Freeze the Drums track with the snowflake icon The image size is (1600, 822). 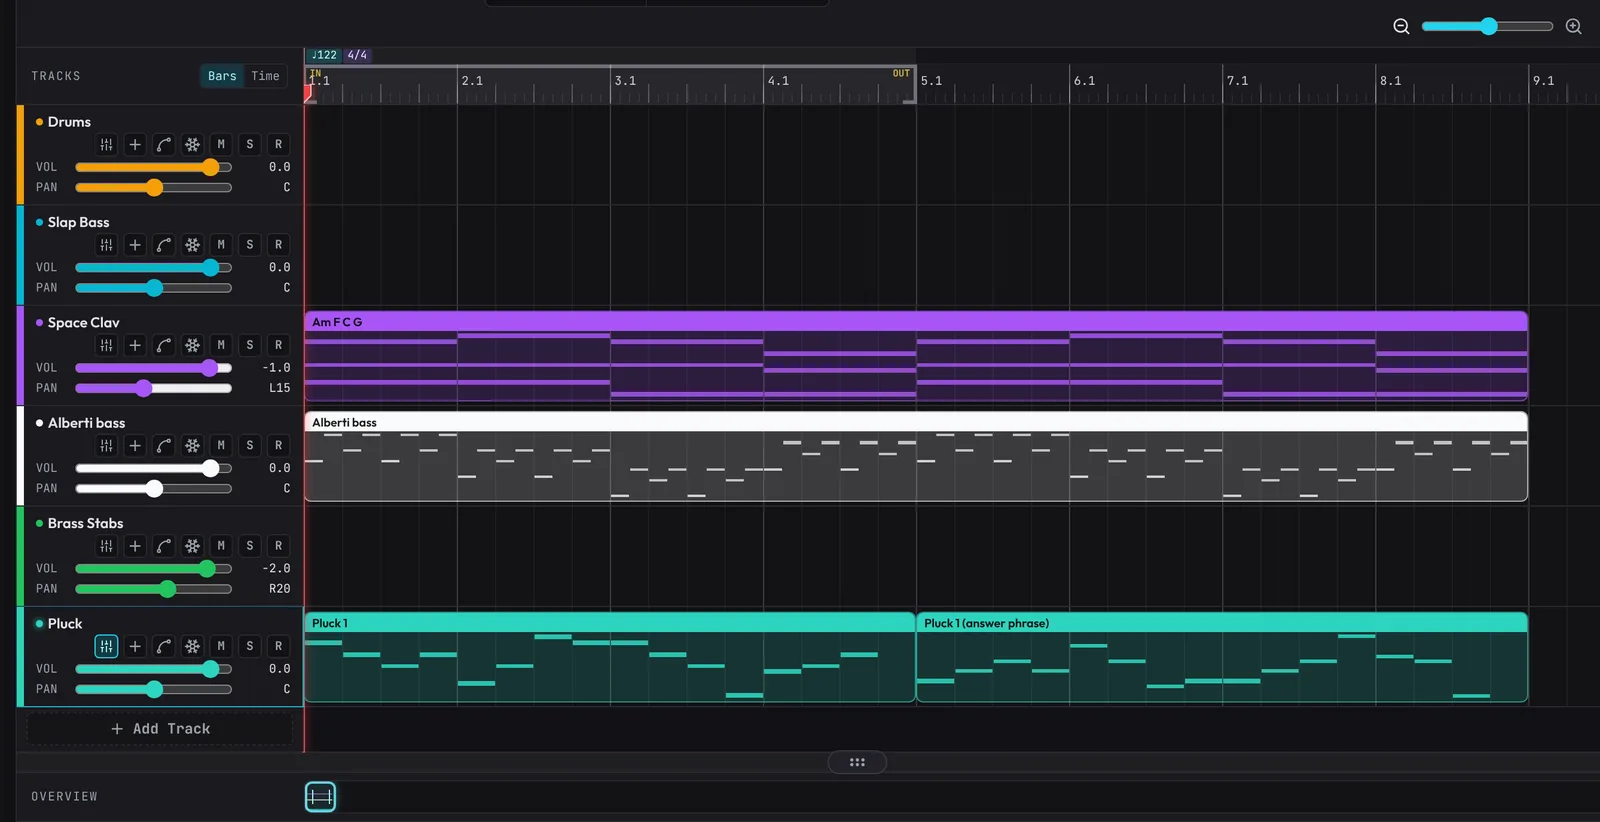point(192,144)
